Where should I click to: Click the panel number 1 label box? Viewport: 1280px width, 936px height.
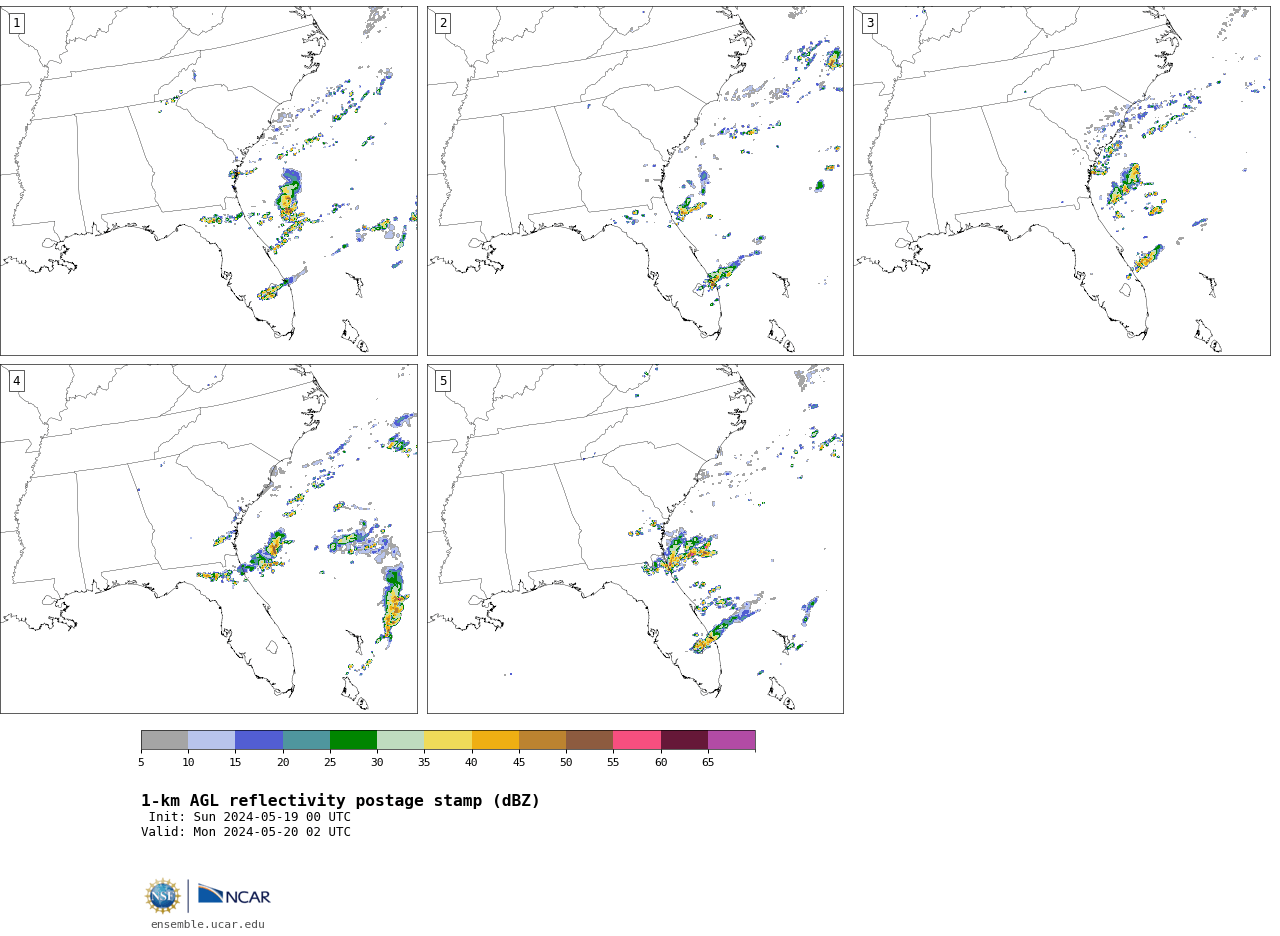pos(16,23)
